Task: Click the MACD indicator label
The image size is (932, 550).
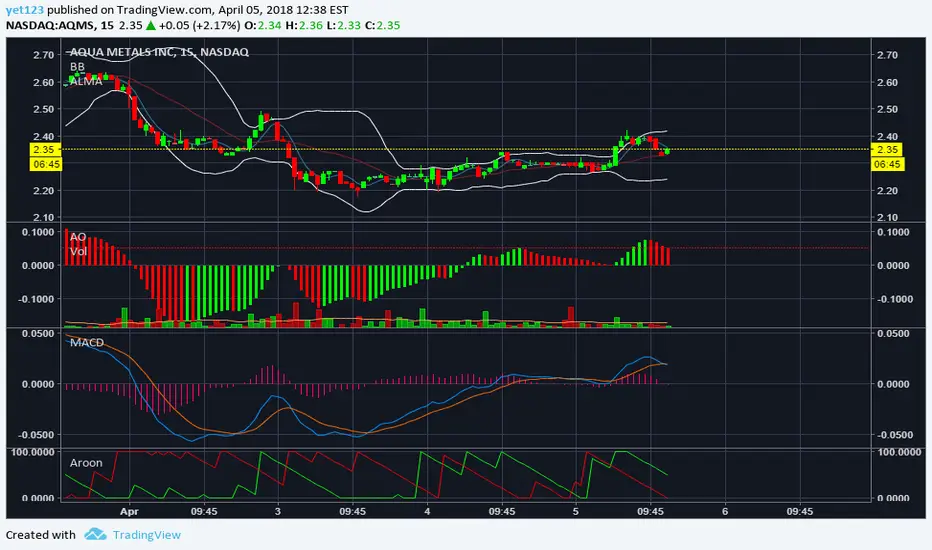Action: [x=87, y=342]
